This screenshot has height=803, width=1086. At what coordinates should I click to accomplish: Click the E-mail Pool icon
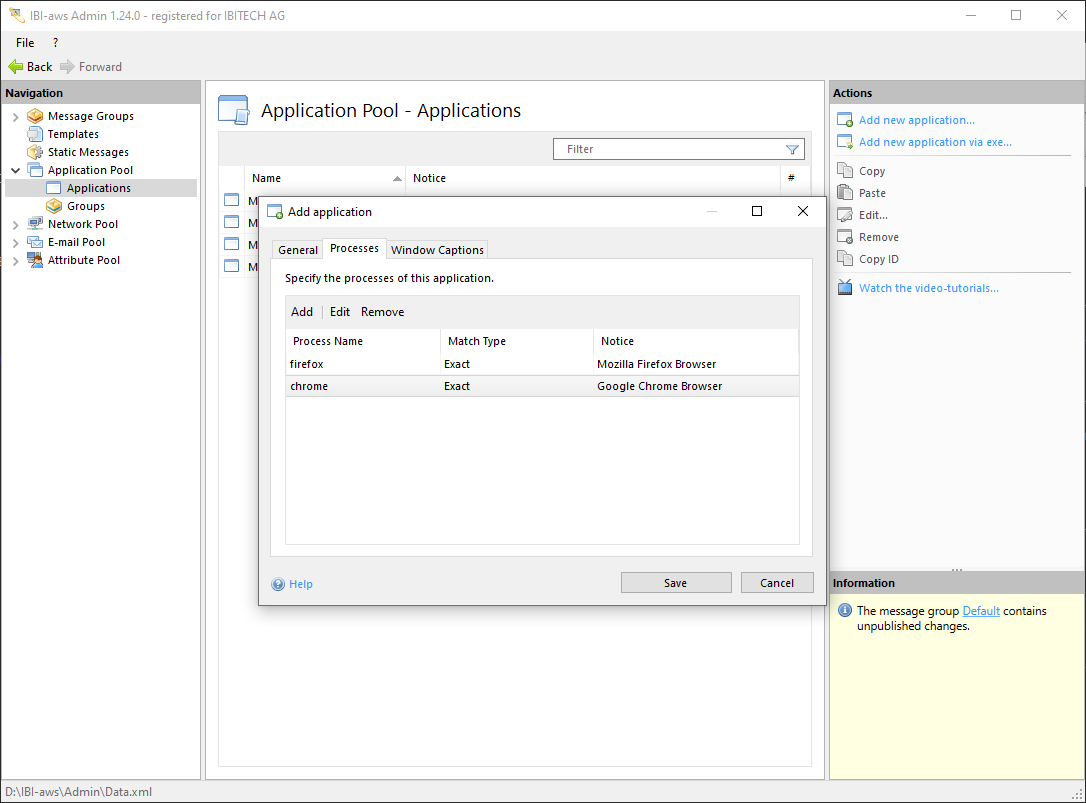(x=35, y=242)
